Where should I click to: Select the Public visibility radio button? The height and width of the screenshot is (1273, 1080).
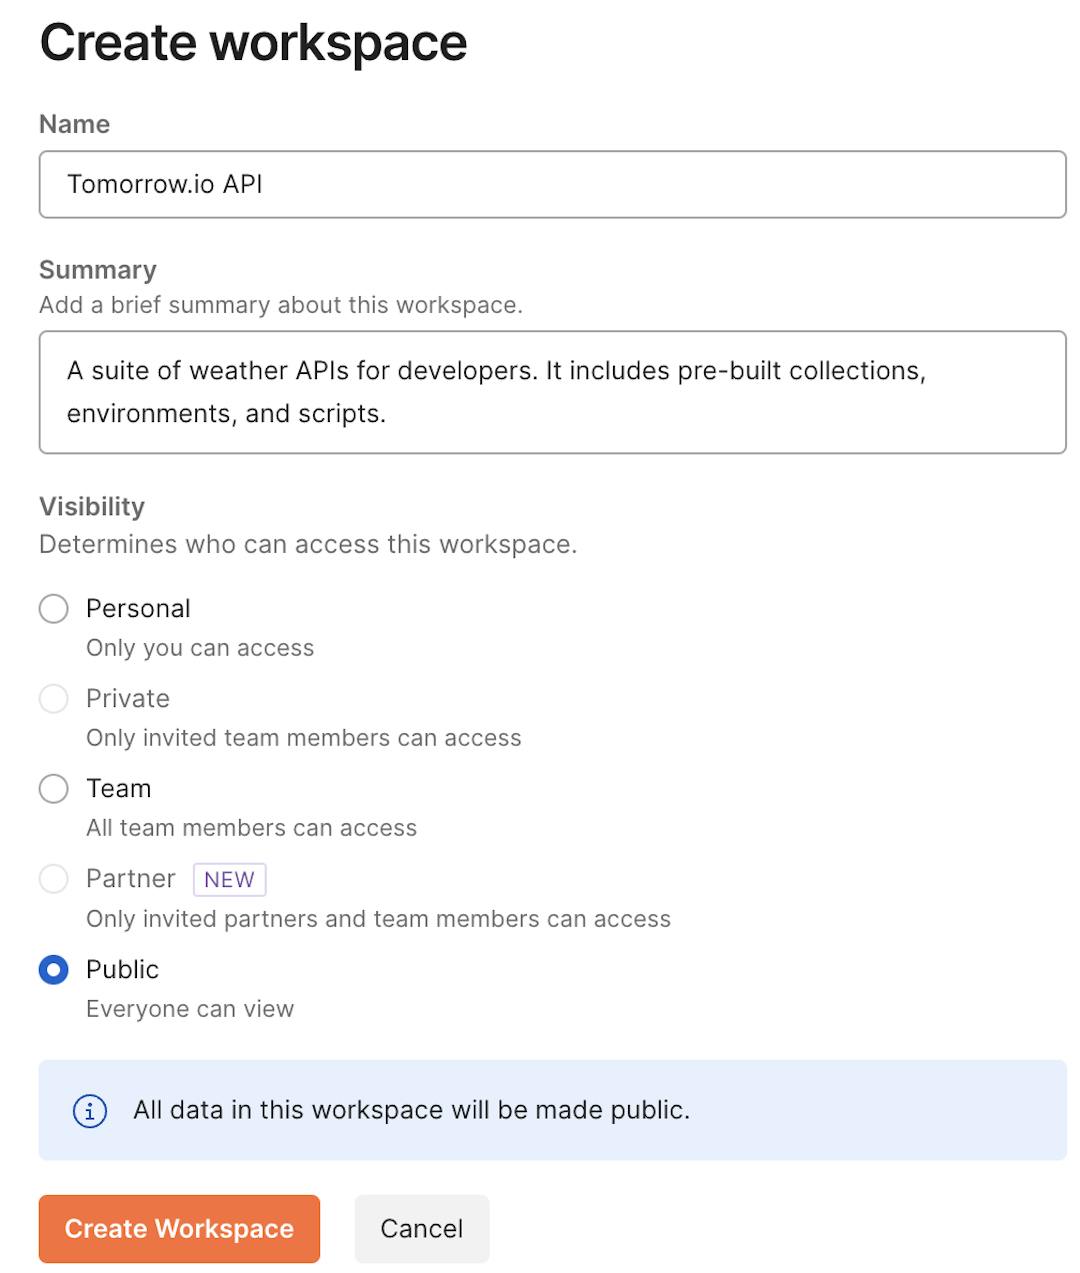[x=54, y=970]
